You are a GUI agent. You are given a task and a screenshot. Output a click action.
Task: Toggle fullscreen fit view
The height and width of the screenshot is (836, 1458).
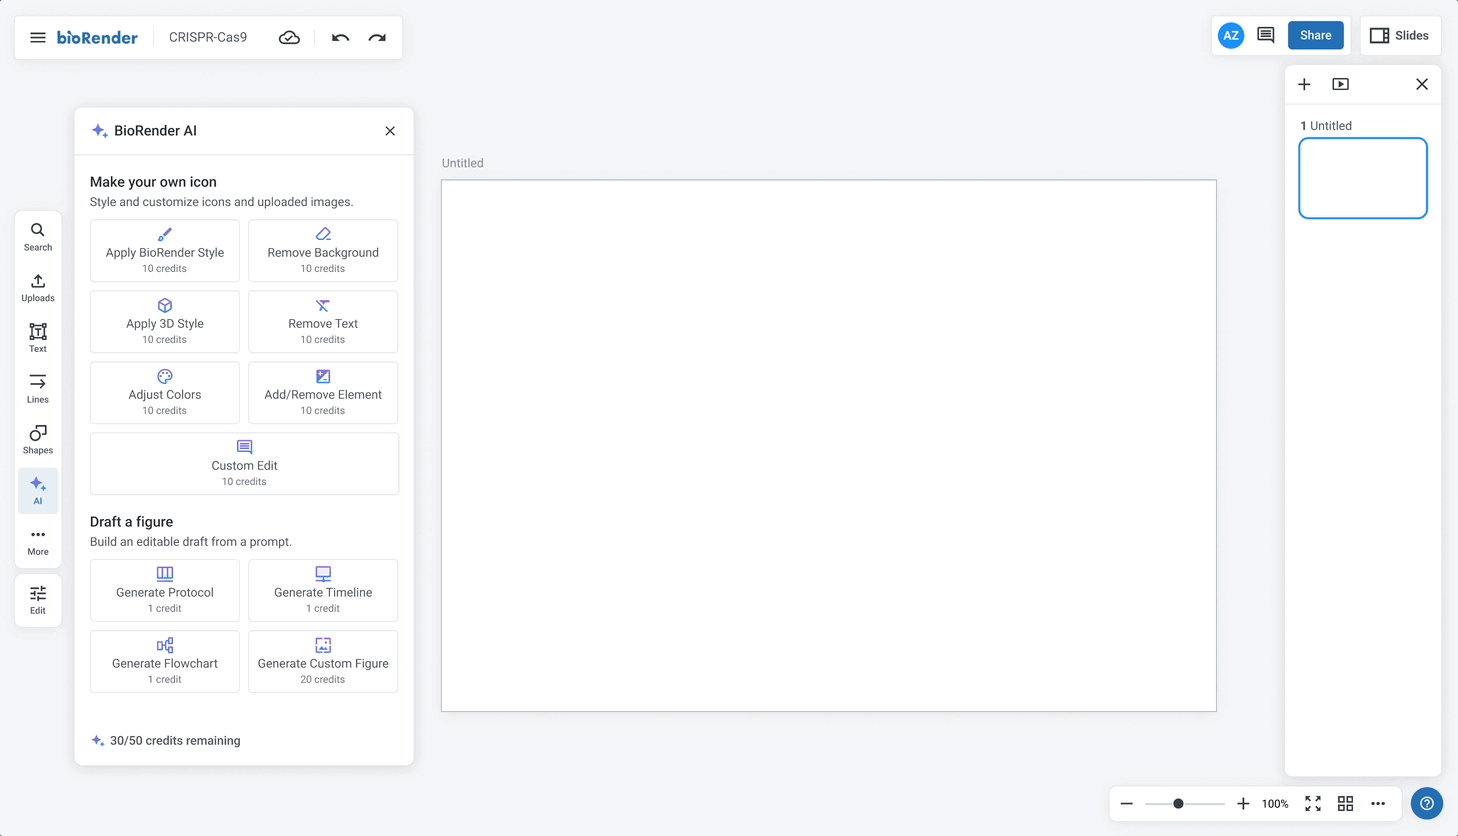click(x=1313, y=804)
